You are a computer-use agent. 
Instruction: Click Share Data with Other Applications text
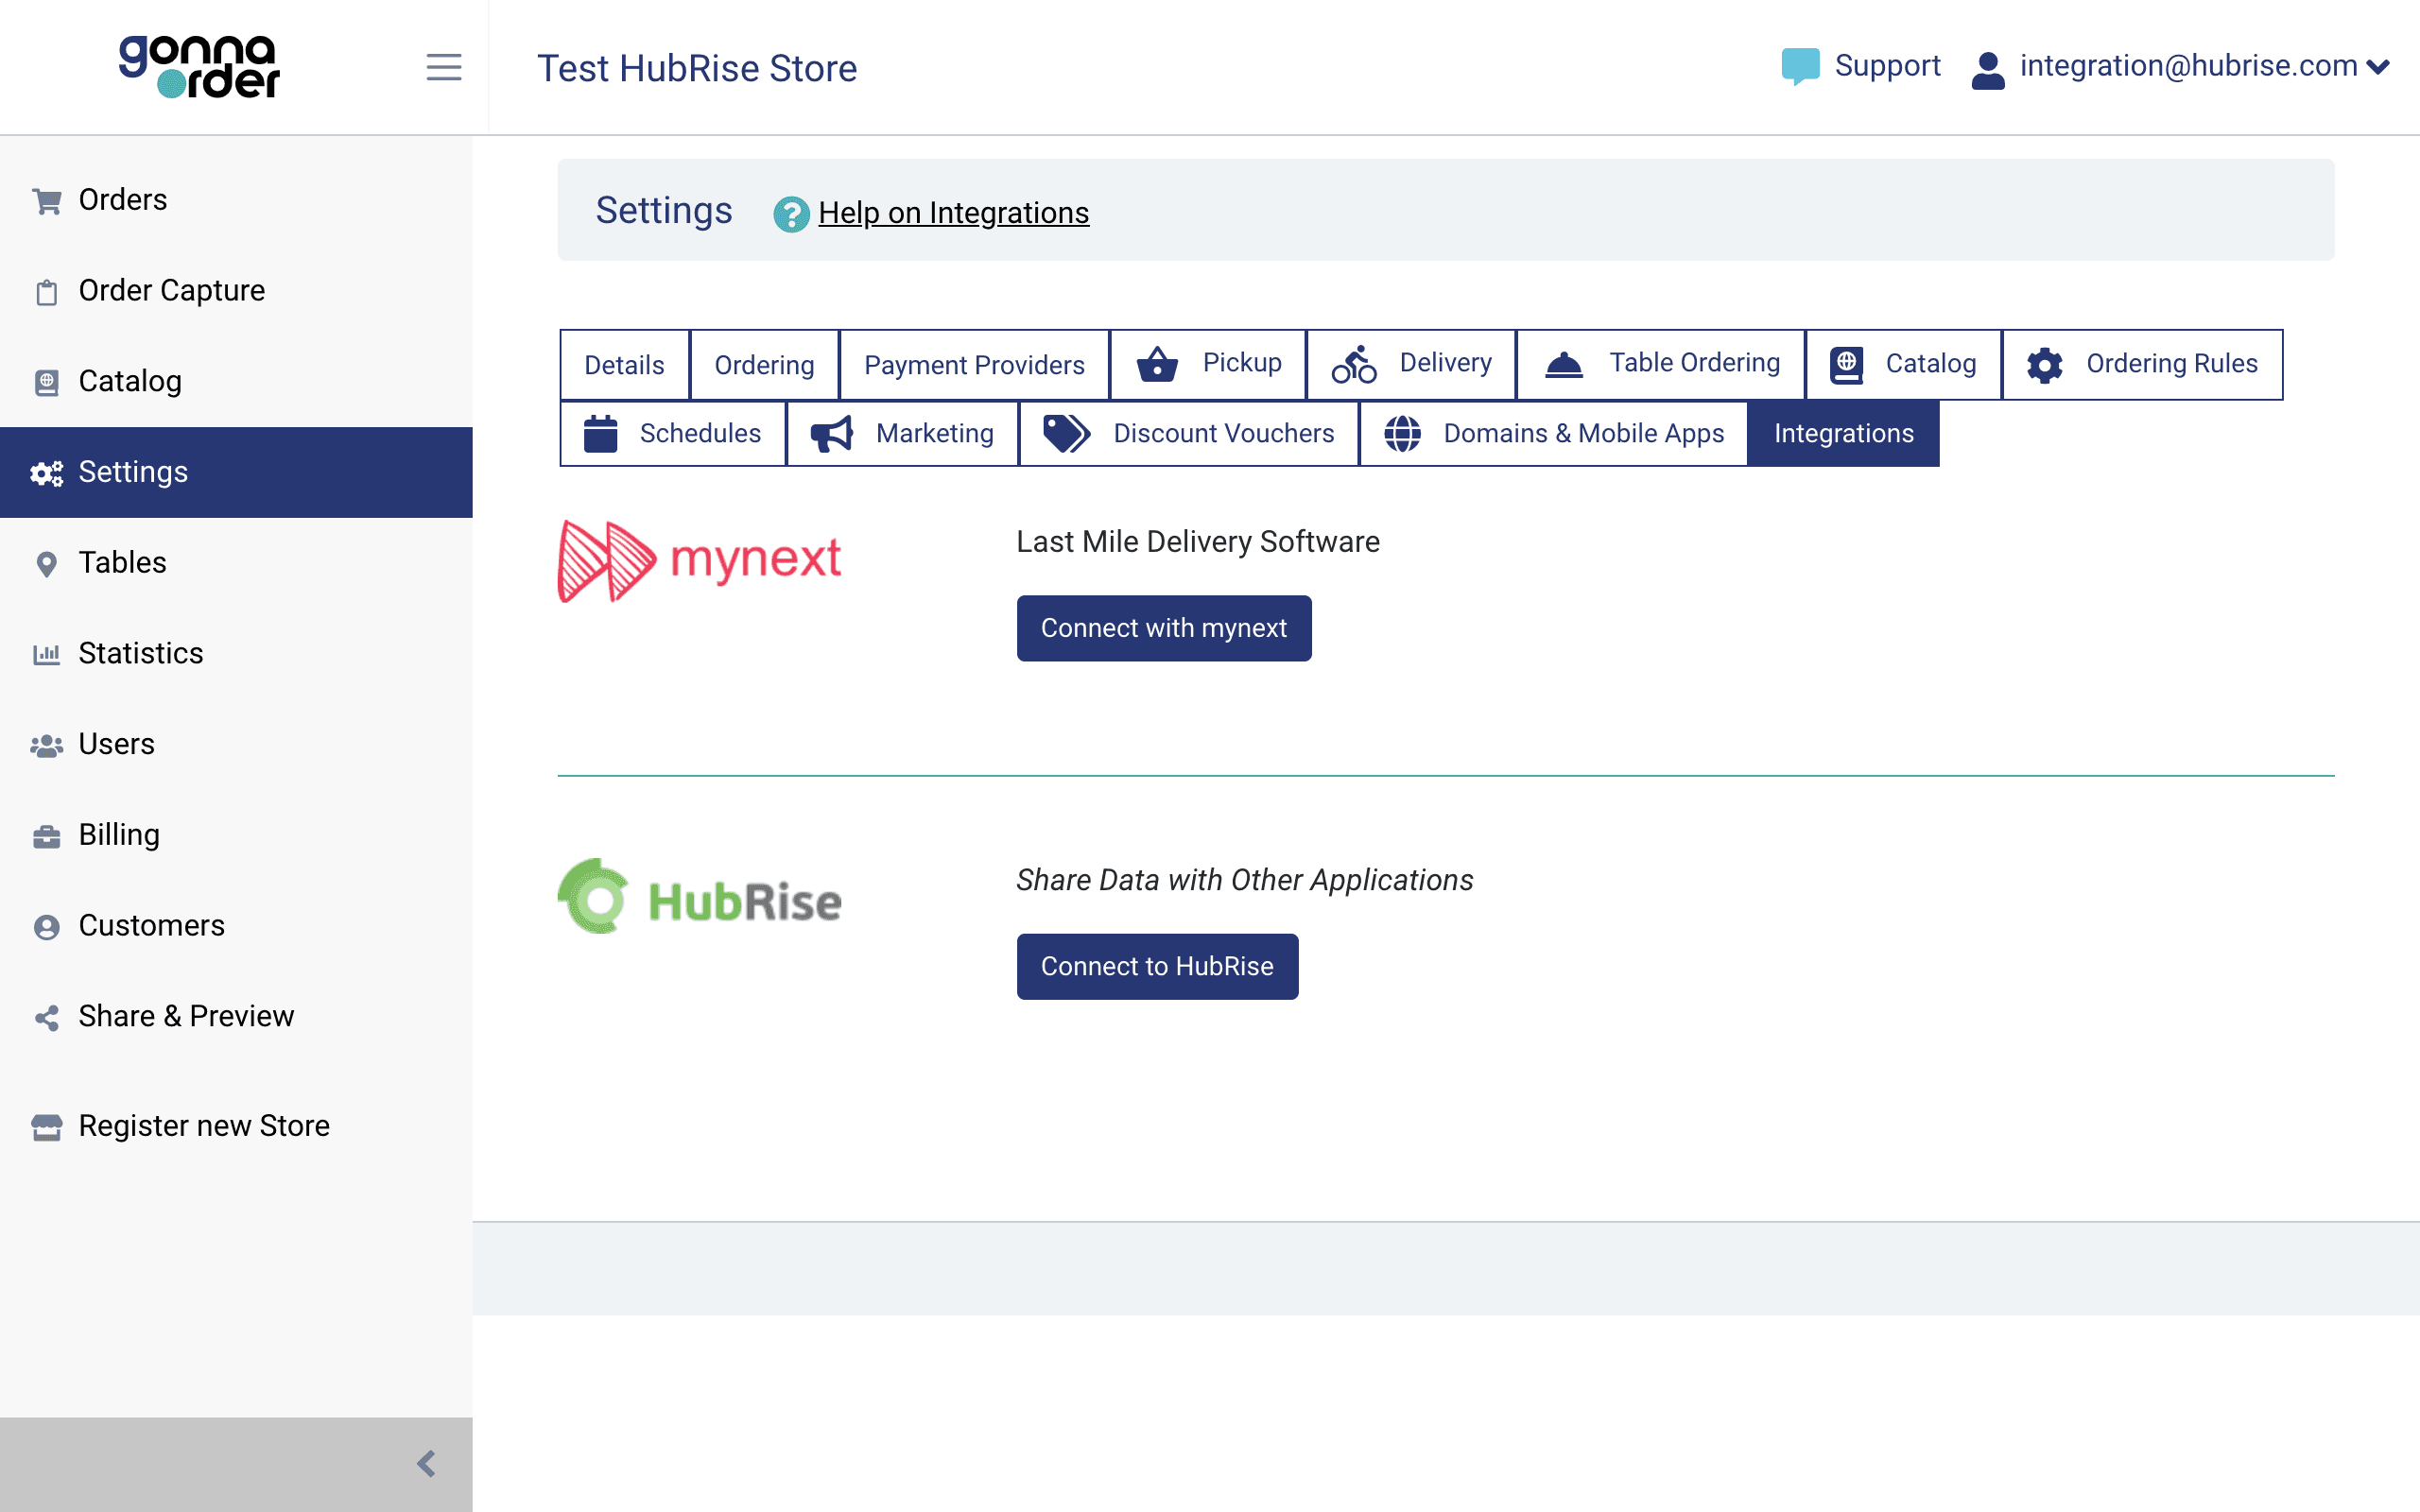pyautogui.click(x=1244, y=880)
